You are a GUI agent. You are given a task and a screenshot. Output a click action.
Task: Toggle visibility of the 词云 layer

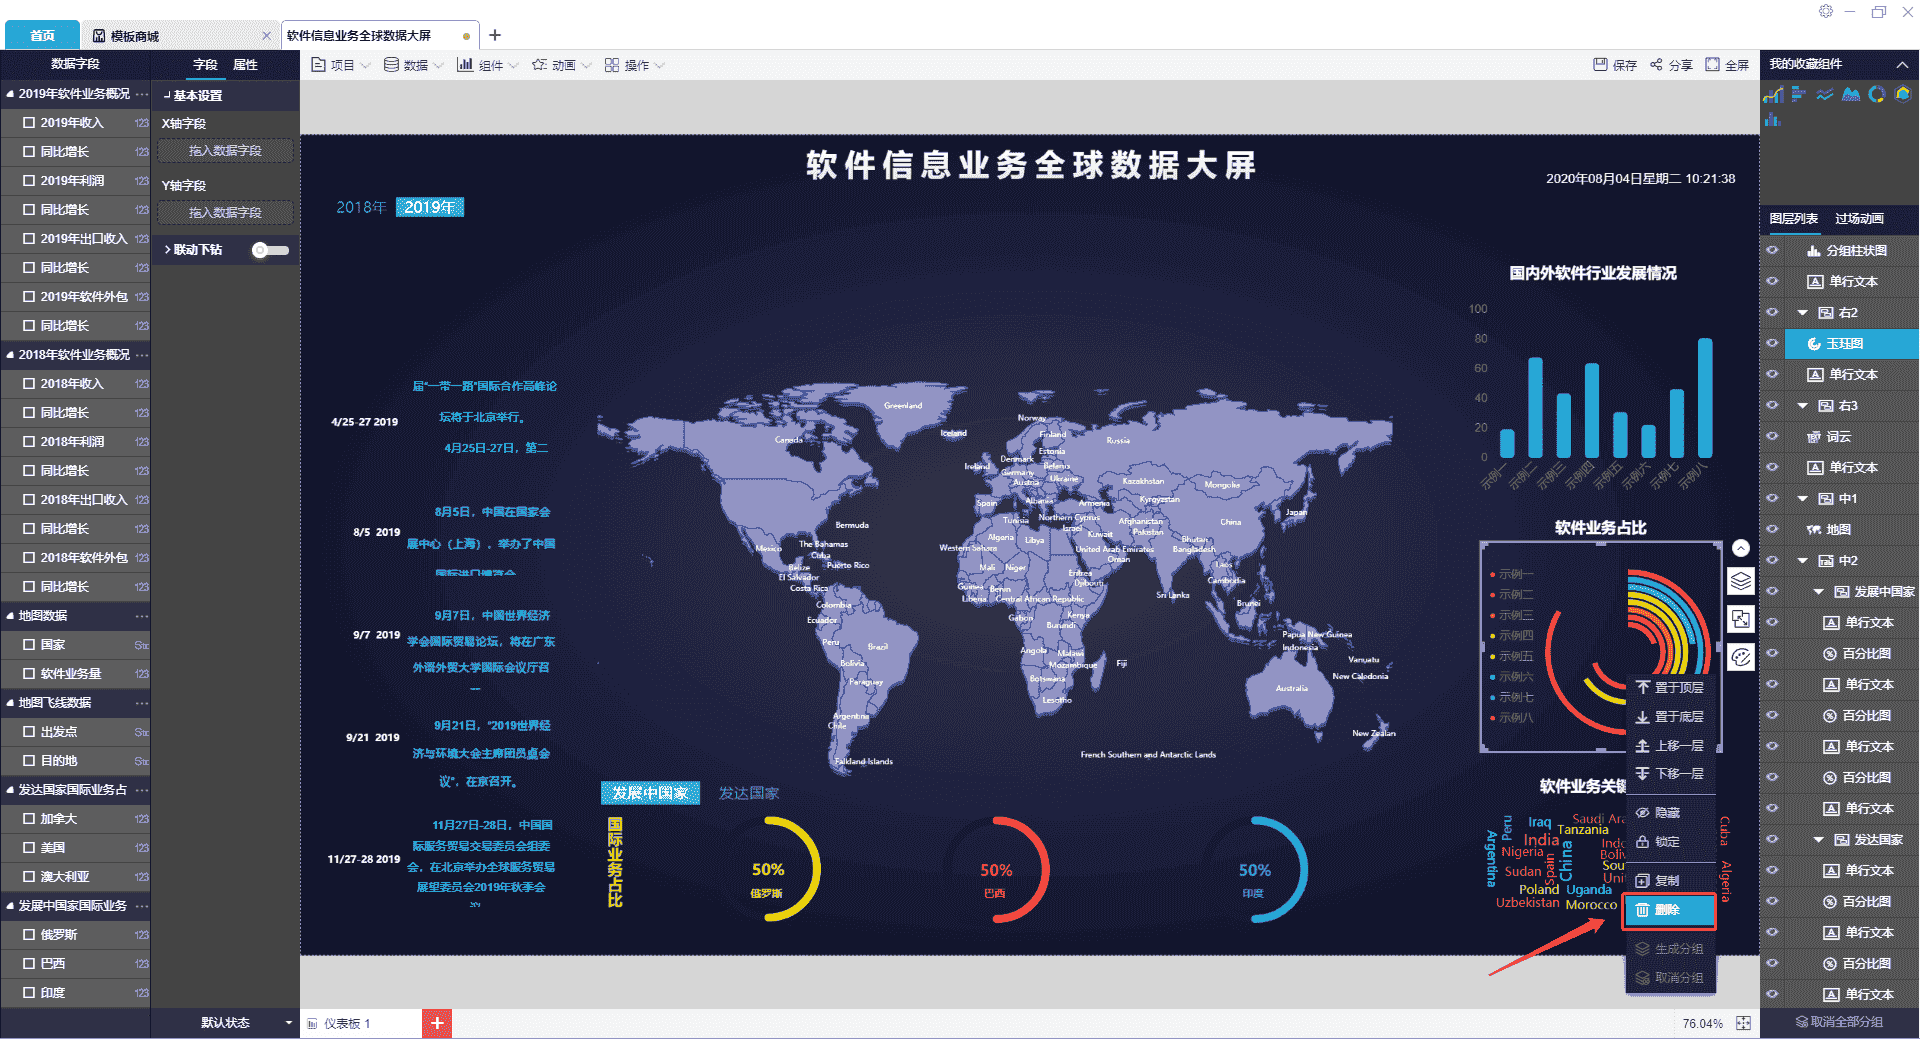[1772, 437]
